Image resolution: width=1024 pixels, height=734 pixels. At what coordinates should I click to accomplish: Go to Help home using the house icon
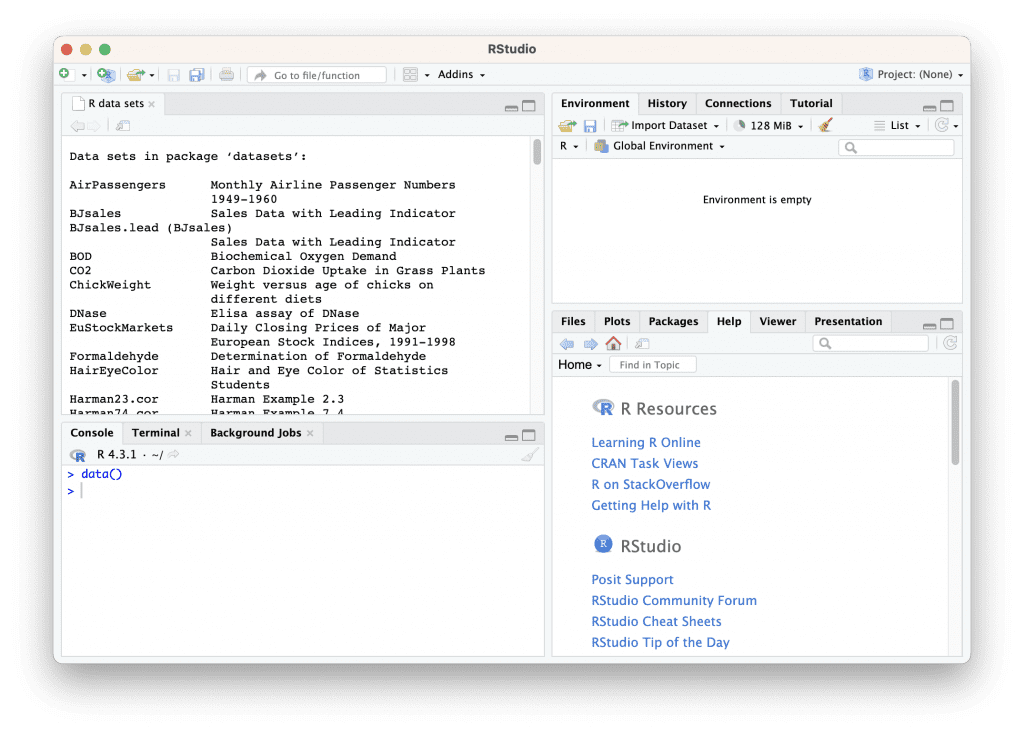click(x=614, y=343)
